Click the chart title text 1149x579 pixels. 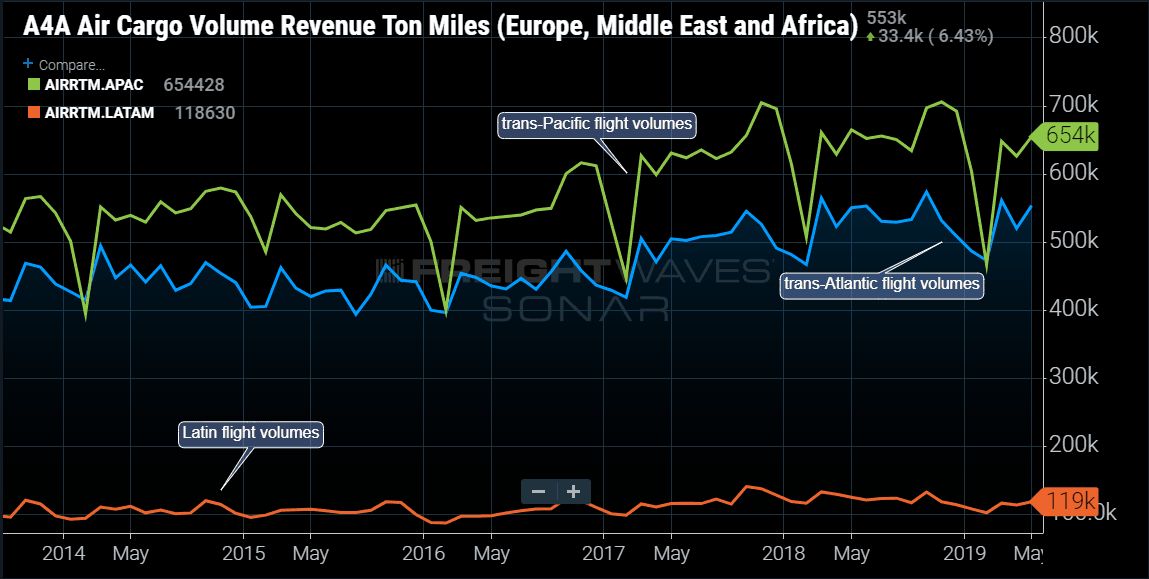[x=440, y=27]
